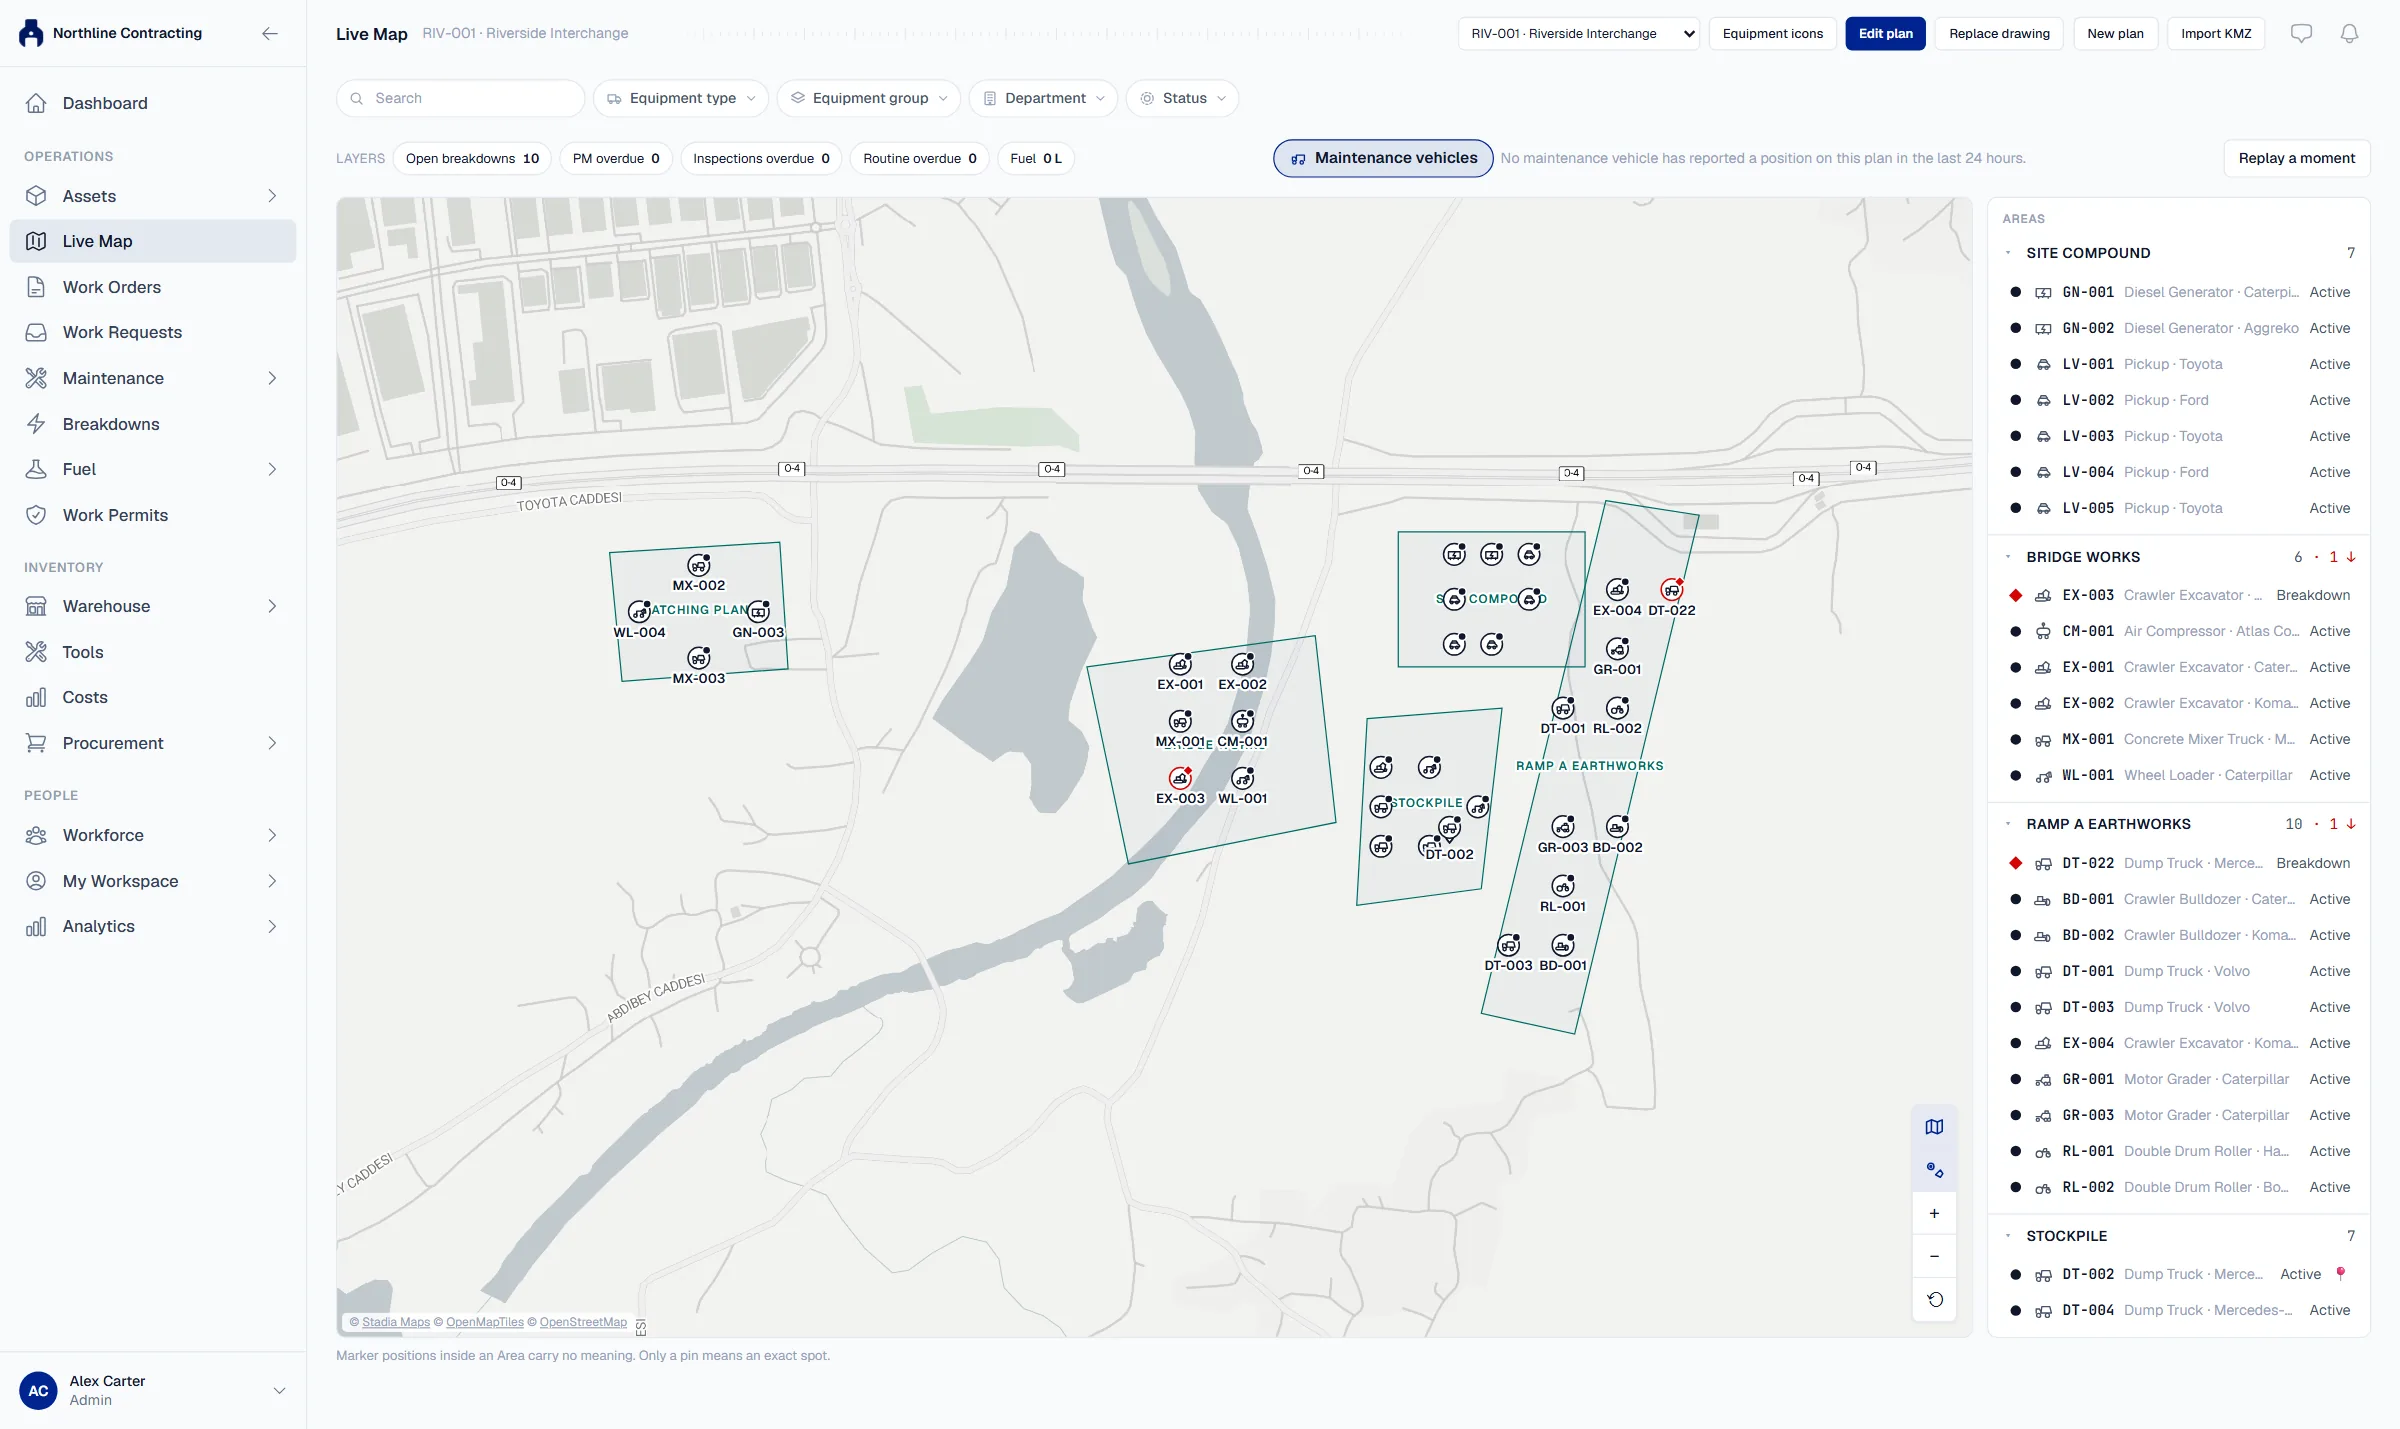
Task: Click the Edit plan button
Action: 1885,33
